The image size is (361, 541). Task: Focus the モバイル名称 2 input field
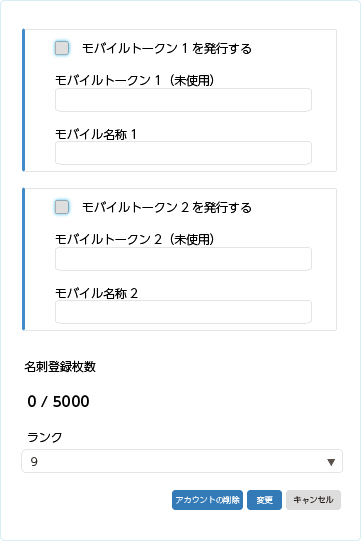(x=183, y=312)
